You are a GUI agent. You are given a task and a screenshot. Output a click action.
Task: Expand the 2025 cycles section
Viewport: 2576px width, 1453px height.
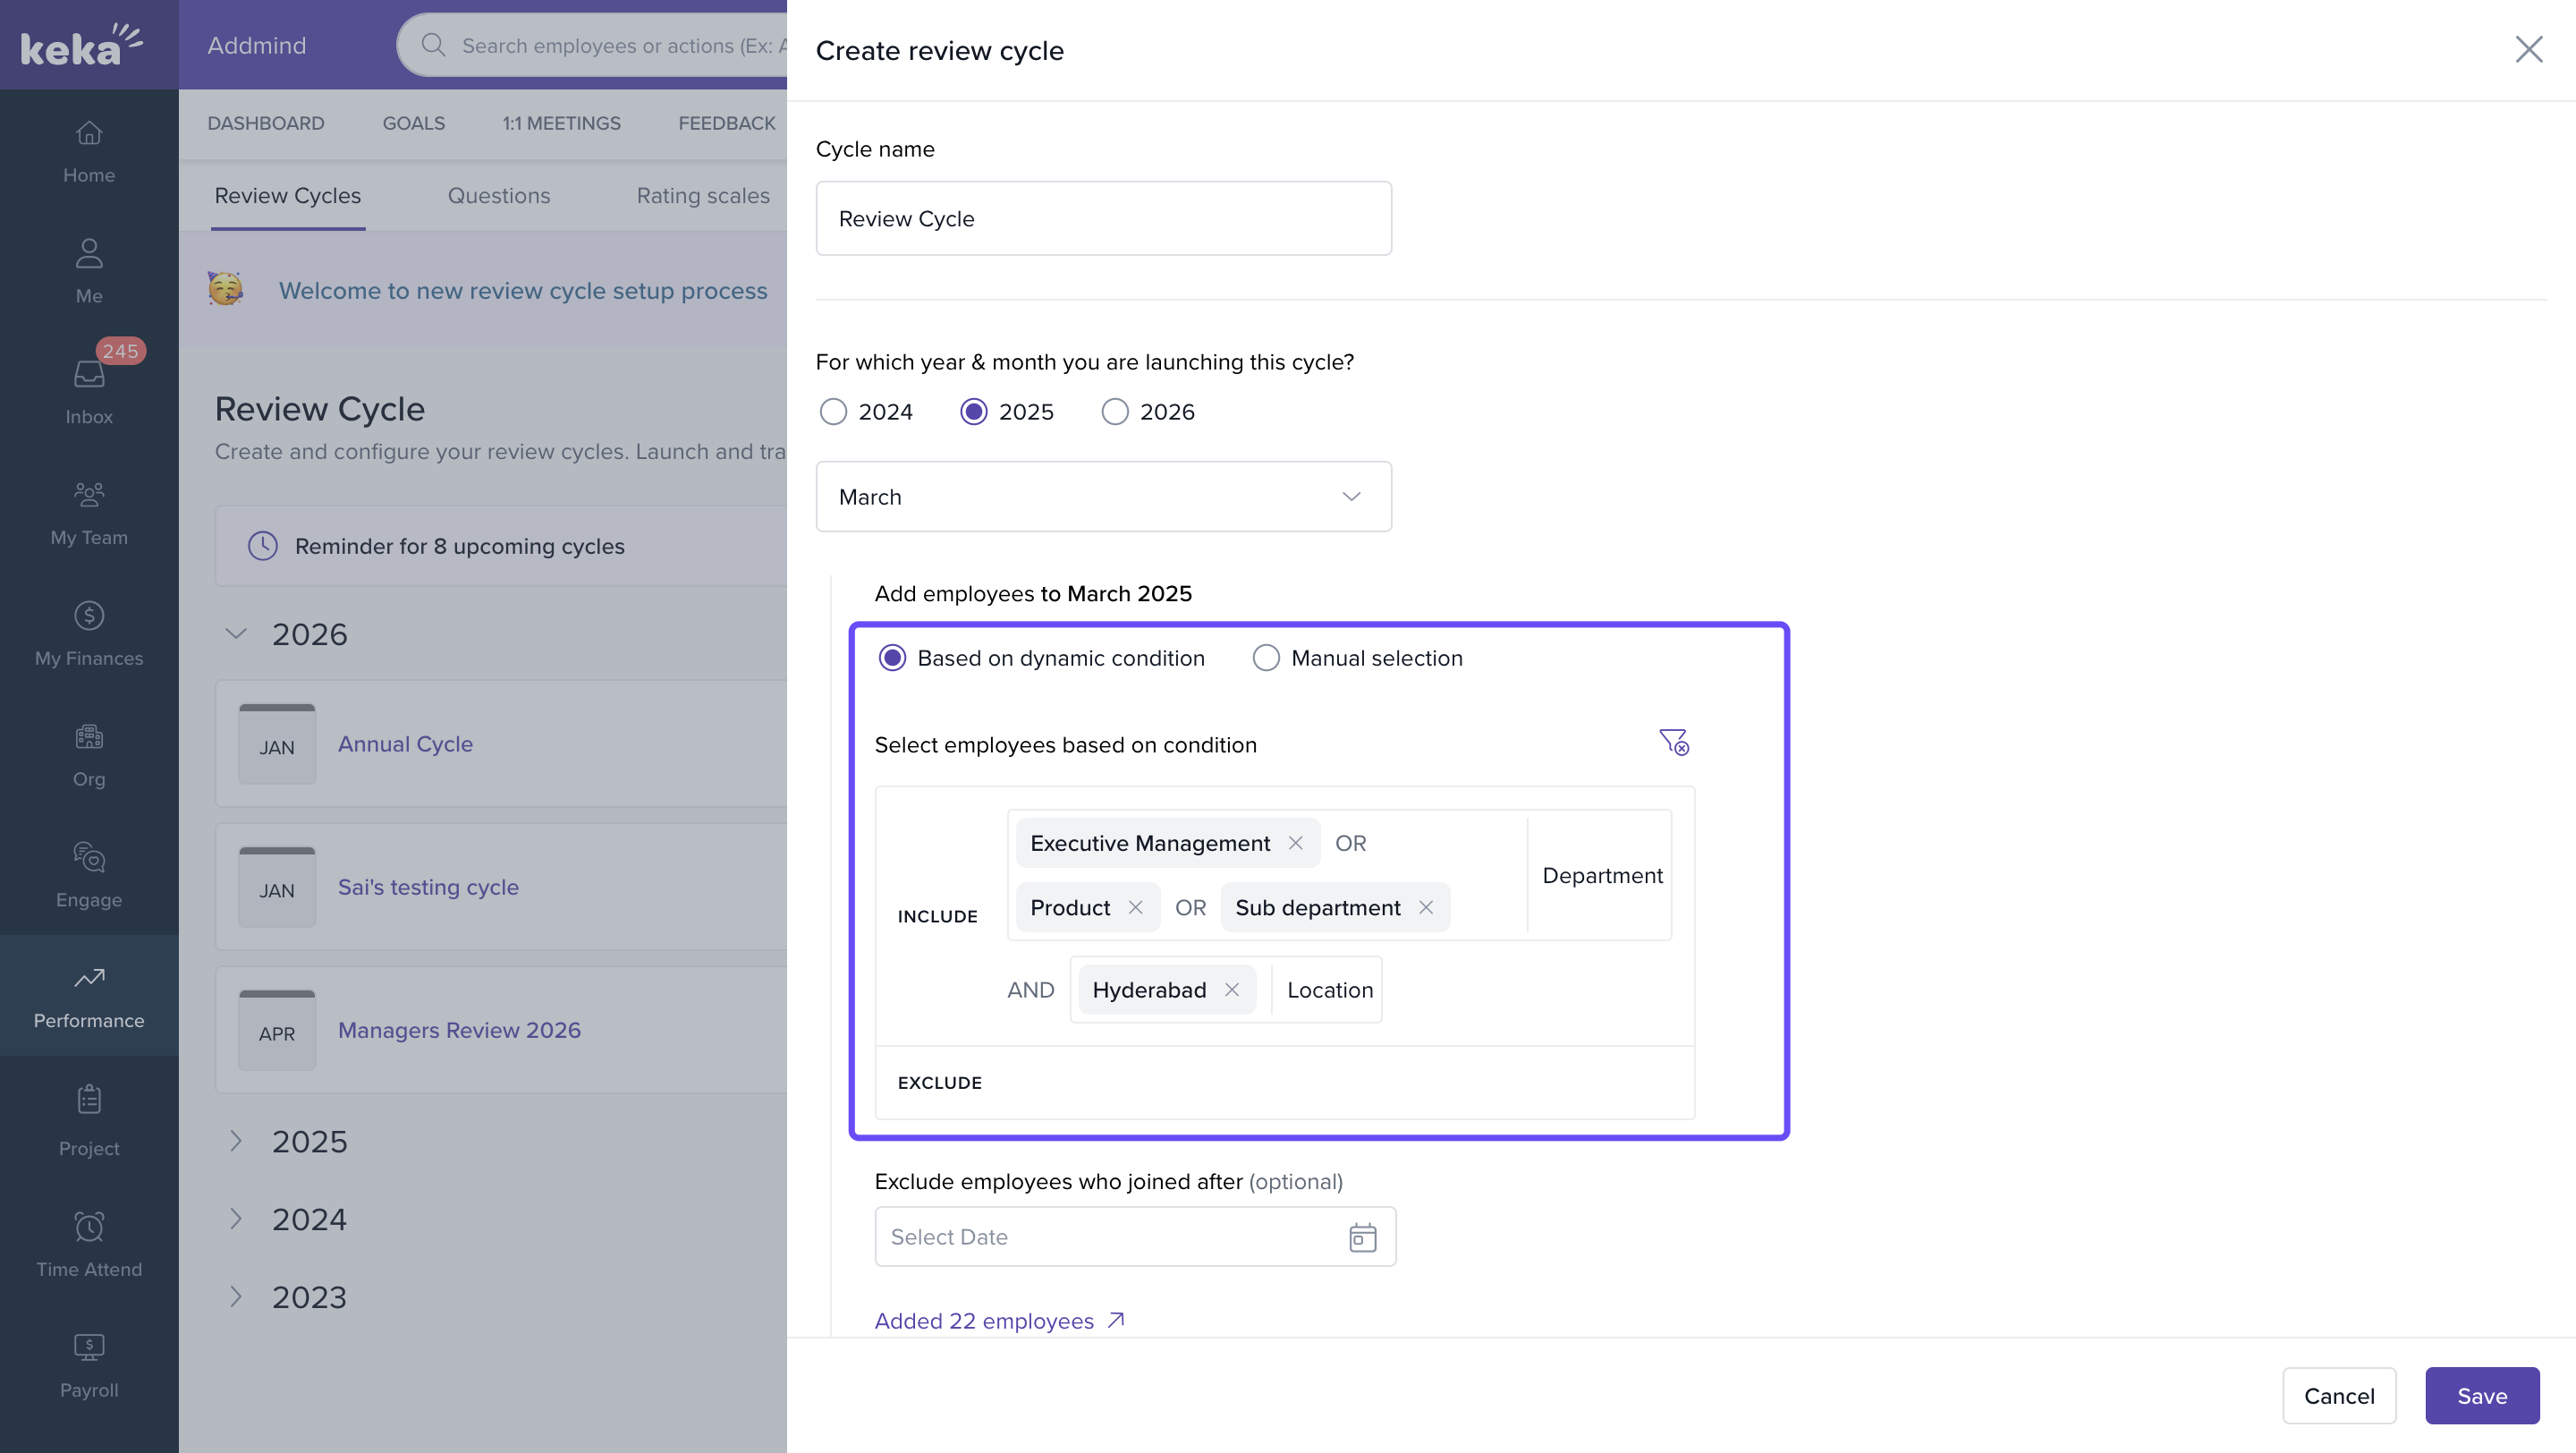(x=236, y=1141)
